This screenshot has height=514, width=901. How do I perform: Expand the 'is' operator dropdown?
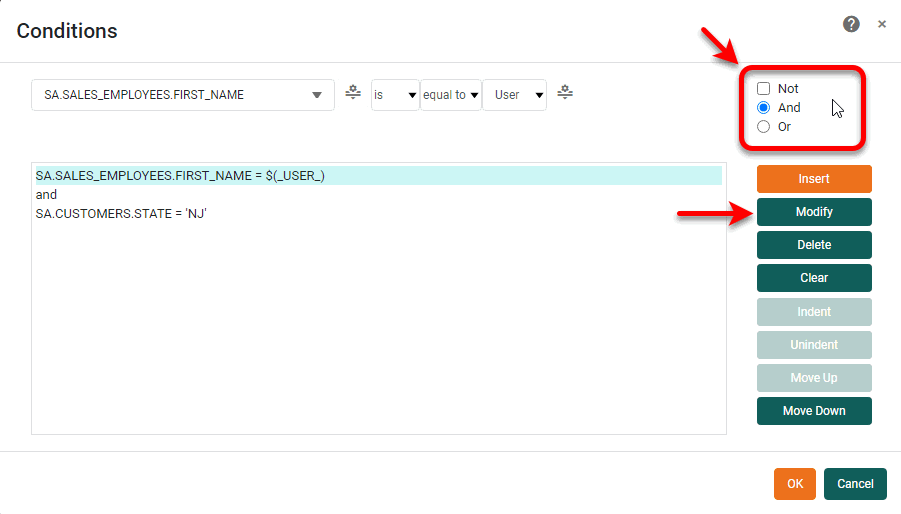tap(395, 95)
